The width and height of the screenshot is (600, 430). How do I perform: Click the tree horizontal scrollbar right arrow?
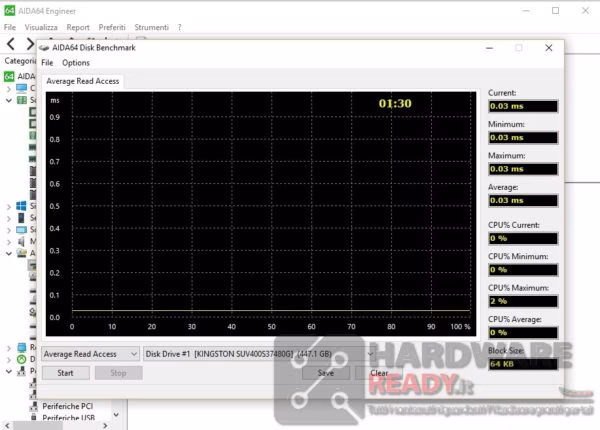[105, 425]
